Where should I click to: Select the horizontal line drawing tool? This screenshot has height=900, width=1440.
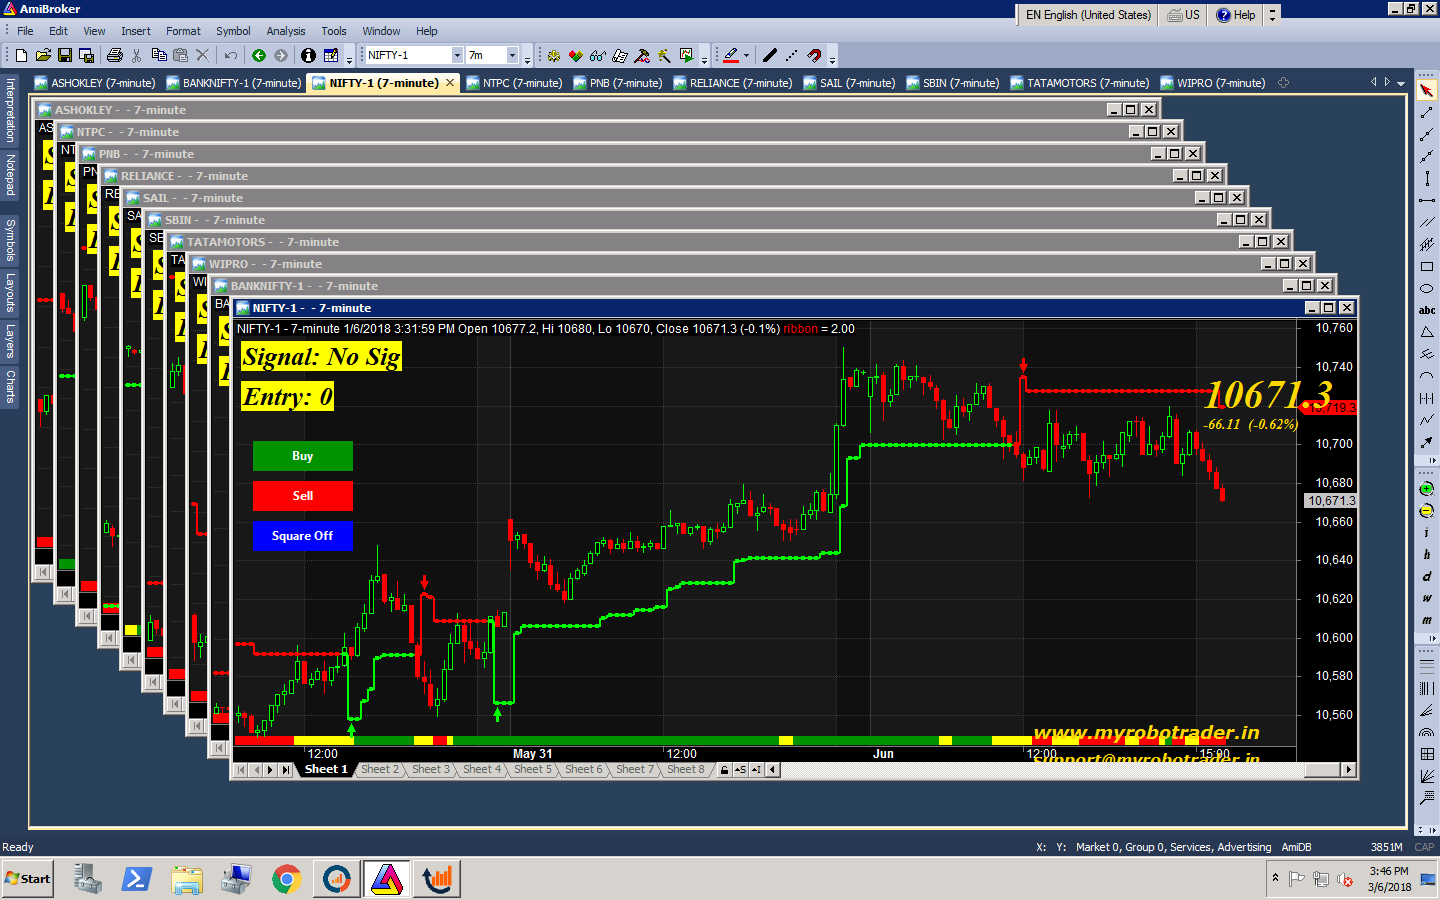1427,200
